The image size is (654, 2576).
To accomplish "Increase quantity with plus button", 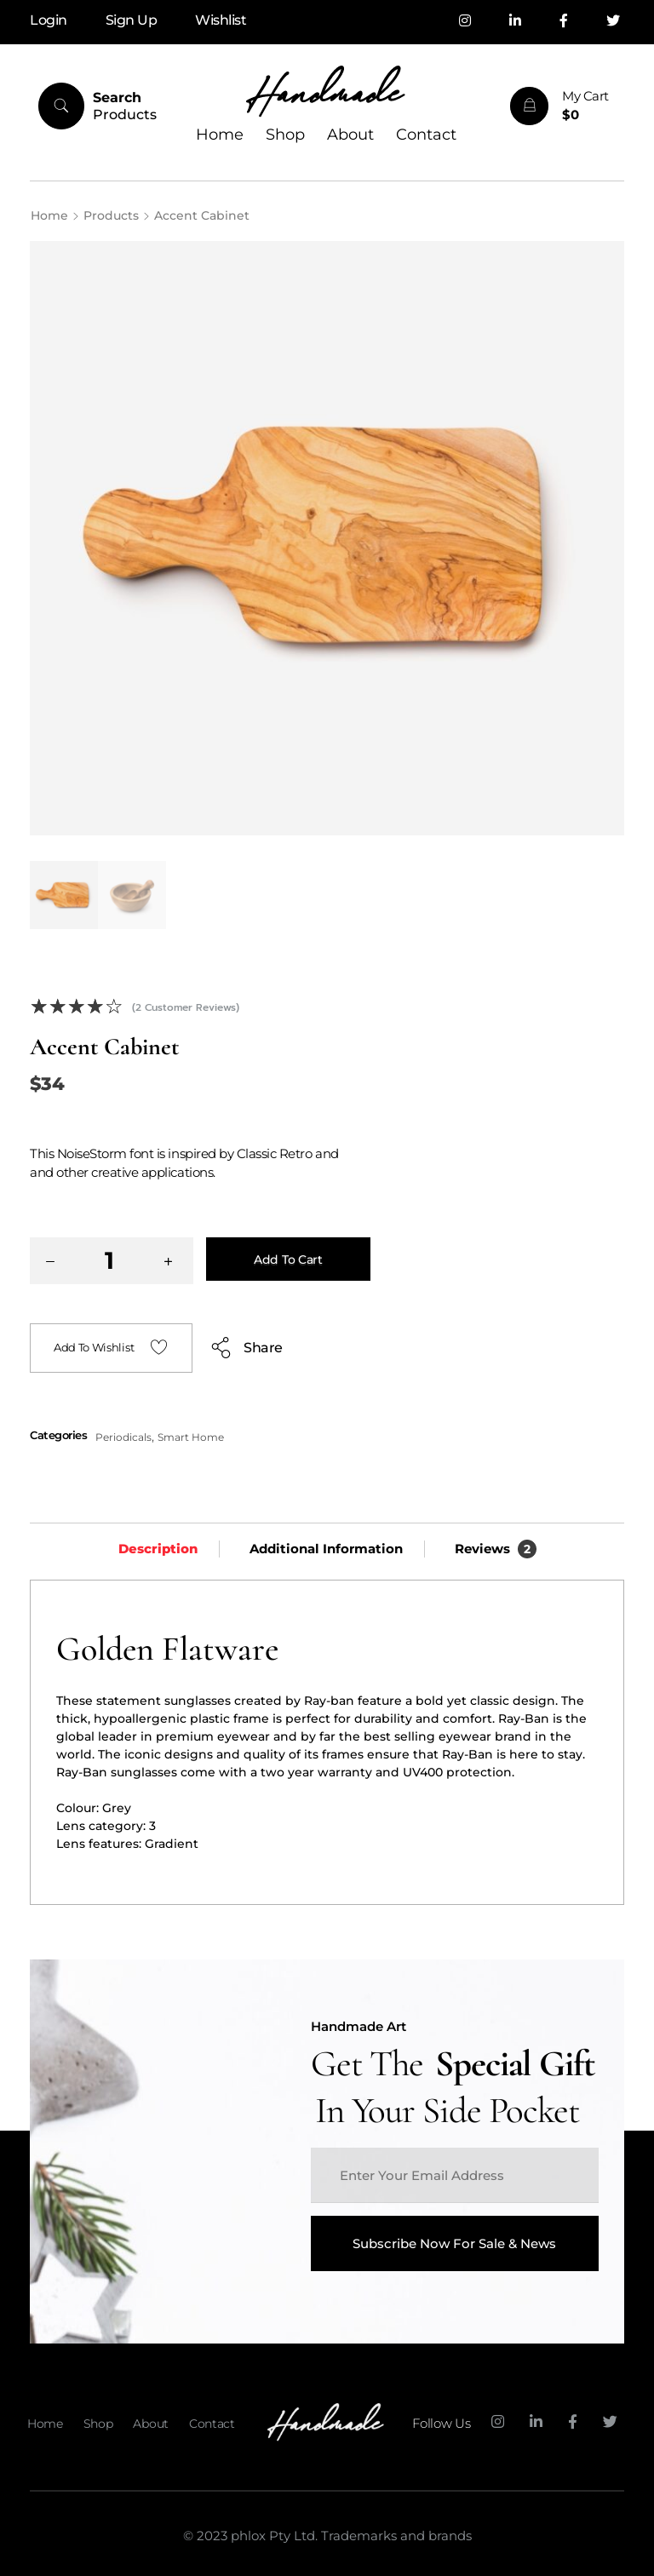I will click(x=168, y=1261).
